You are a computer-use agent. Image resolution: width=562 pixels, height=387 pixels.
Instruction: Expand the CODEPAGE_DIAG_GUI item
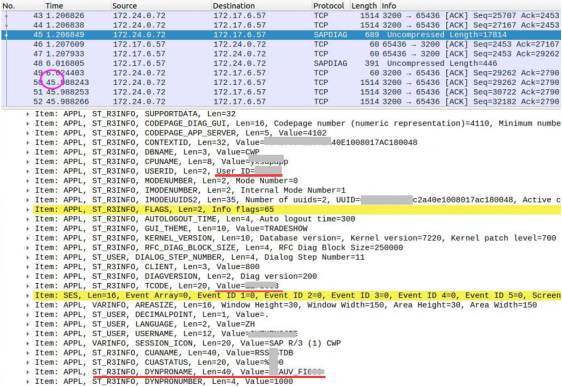pos(28,124)
